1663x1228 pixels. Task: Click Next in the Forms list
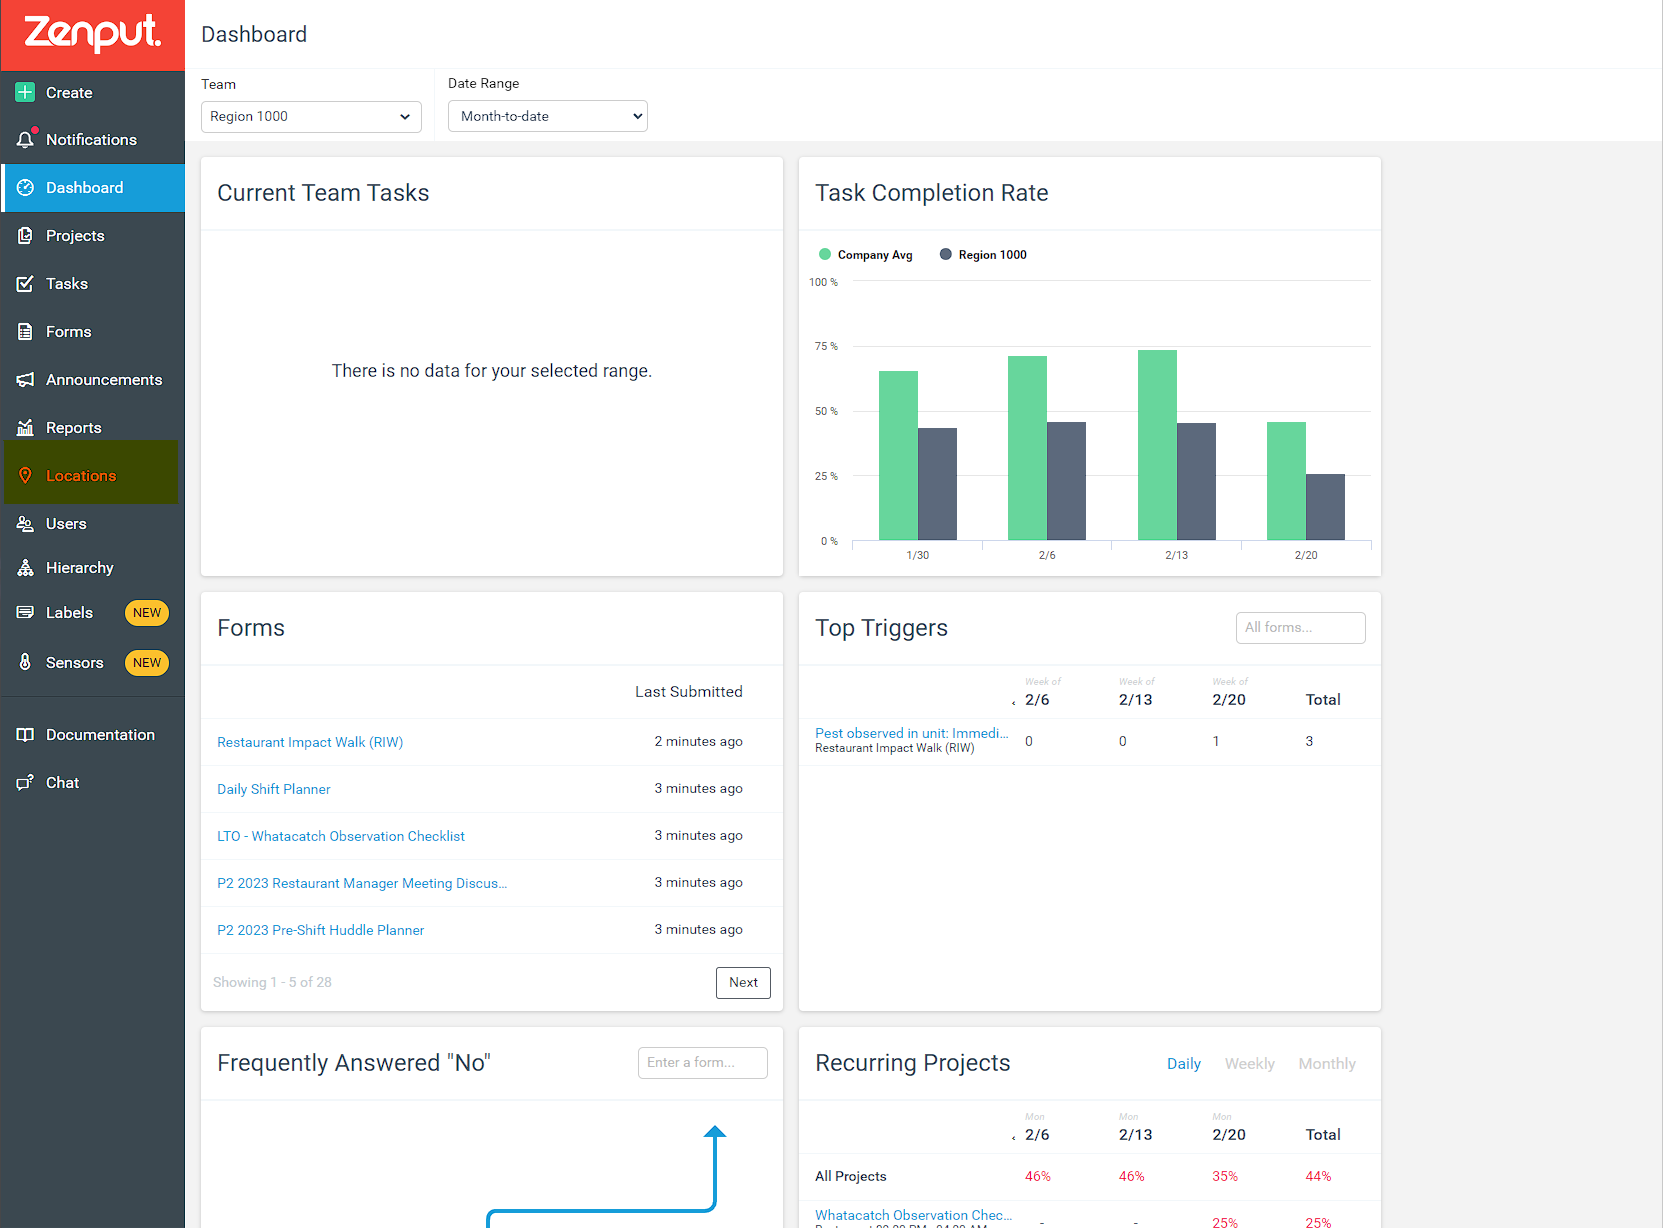click(x=743, y=983)
